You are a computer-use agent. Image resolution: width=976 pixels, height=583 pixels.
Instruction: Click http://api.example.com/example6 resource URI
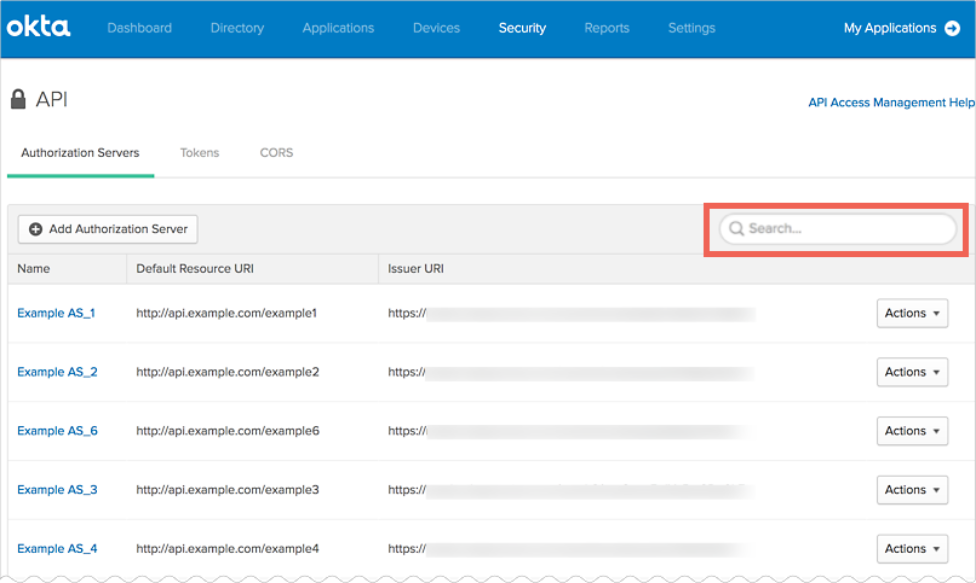tap(228, 431)
